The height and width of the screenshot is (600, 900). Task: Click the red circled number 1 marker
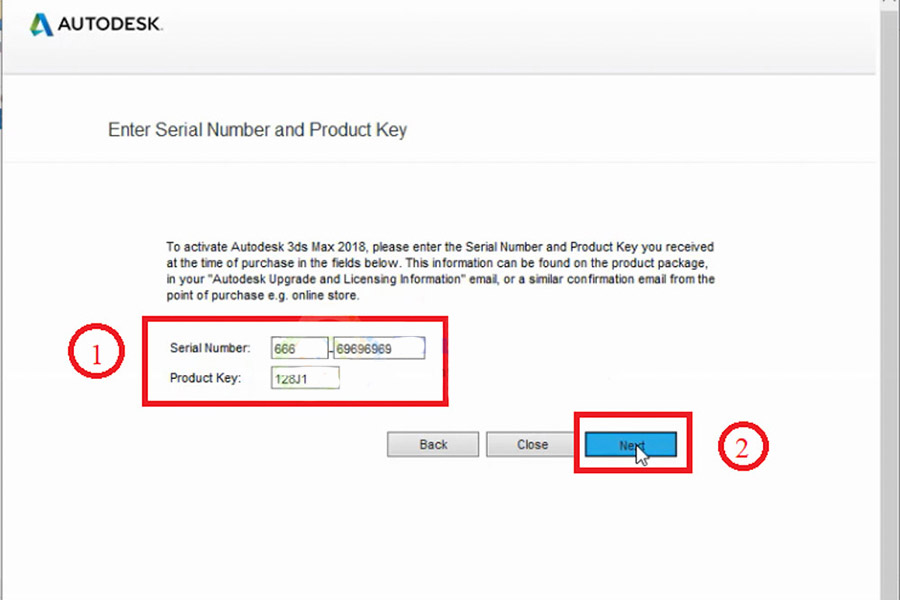click(95, 354)
